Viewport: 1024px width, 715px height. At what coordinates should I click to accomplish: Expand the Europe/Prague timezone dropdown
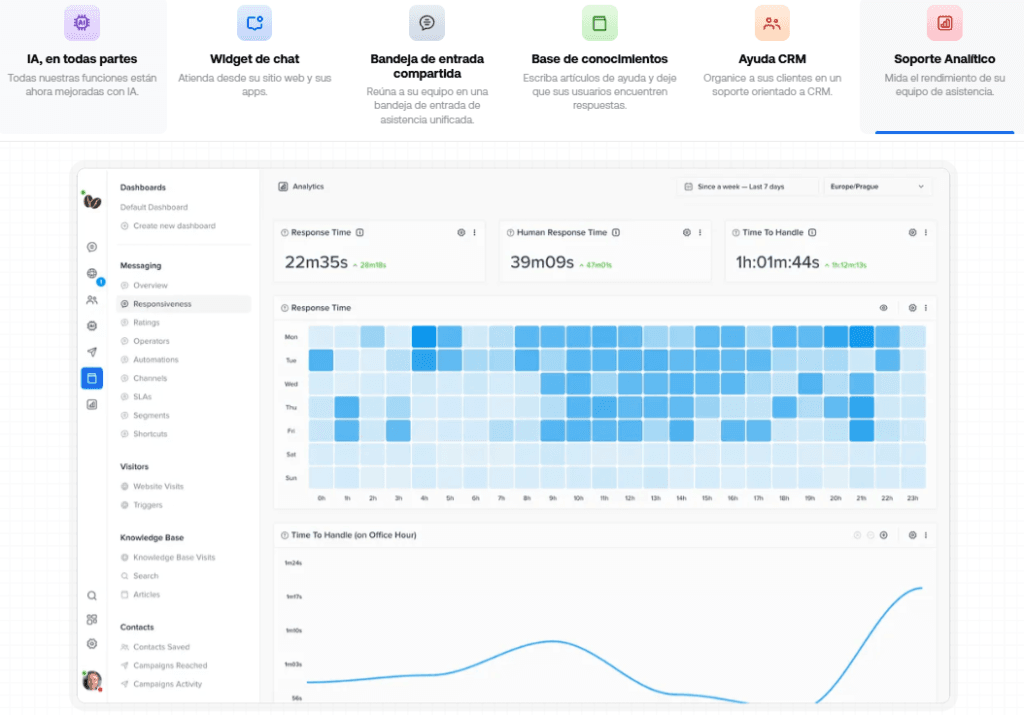[876, 187]
